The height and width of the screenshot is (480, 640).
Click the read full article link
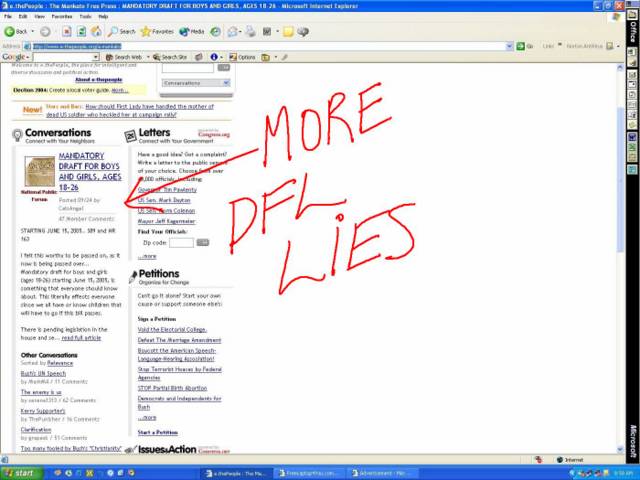(81, 338)
